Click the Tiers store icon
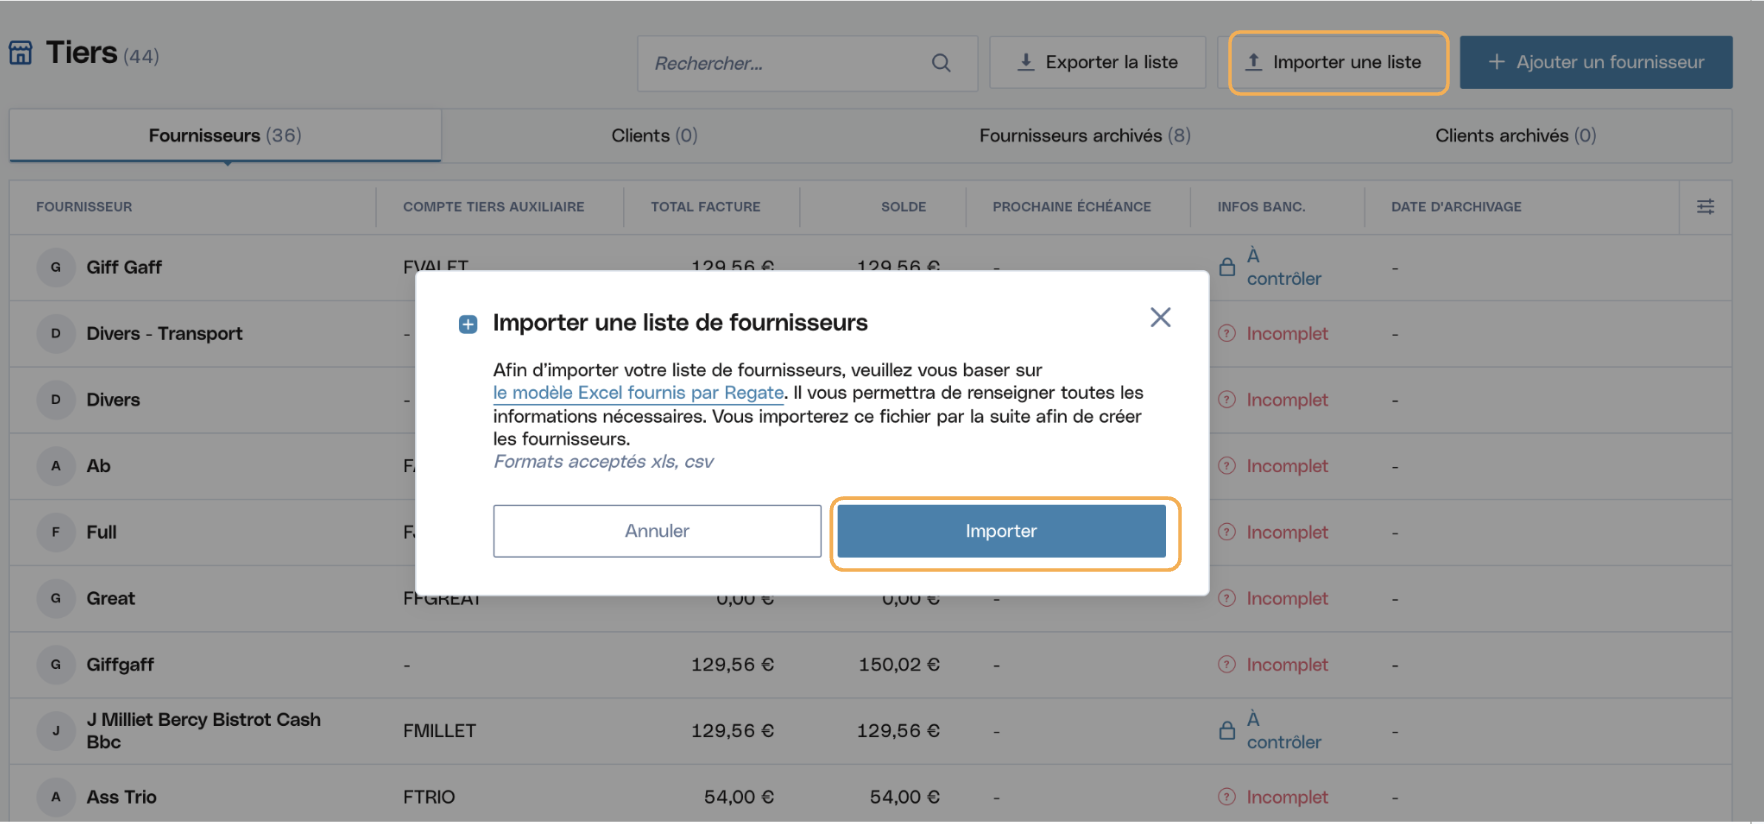This screenshot has width=1764, height=824. pos(21,53)
